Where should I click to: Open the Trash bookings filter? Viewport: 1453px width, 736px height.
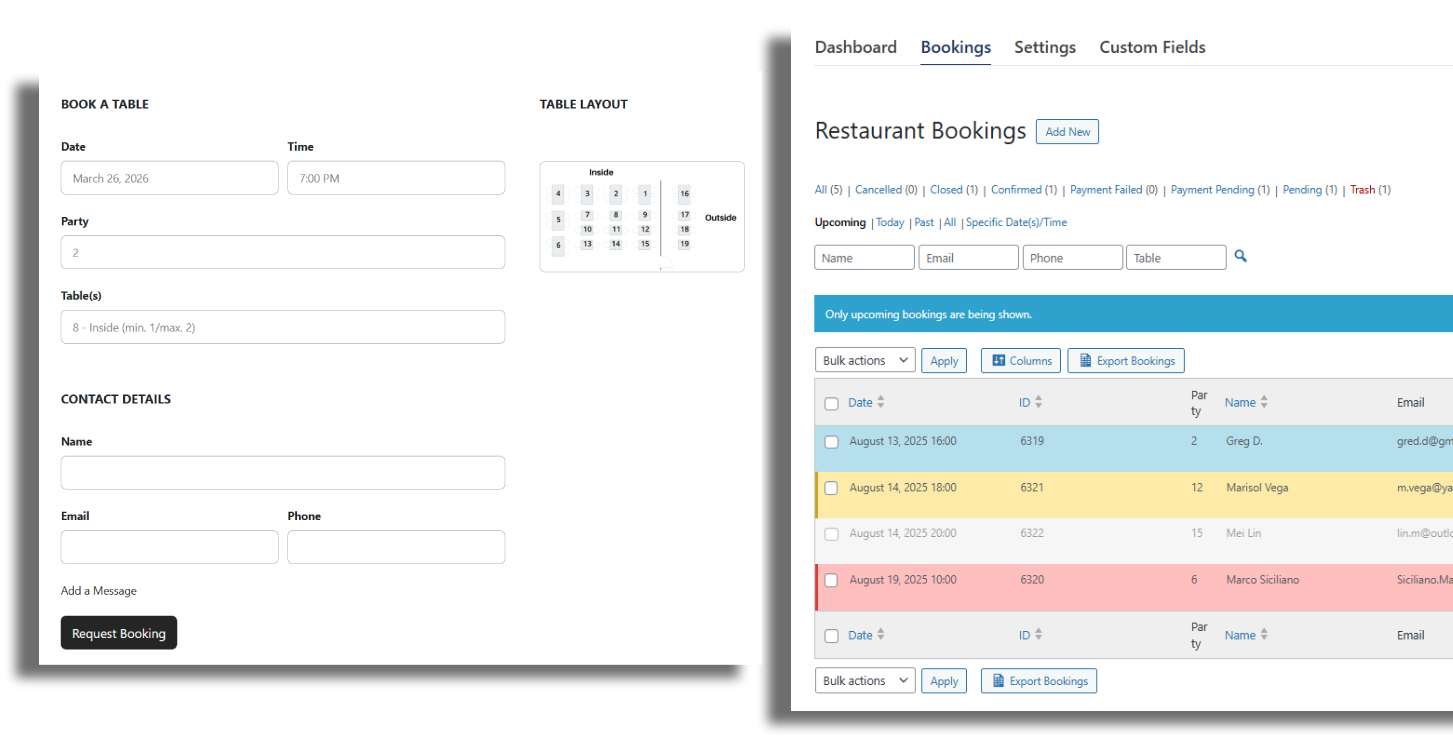tap(1361, 189)
